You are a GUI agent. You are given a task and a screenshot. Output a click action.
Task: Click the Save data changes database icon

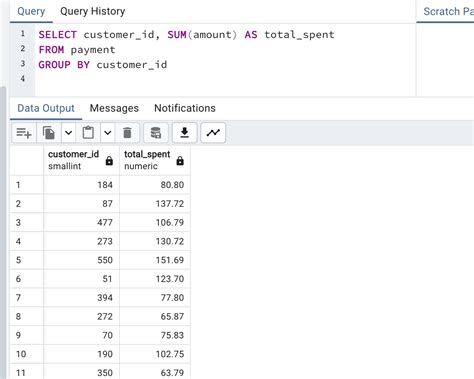[x=155, y=133]
